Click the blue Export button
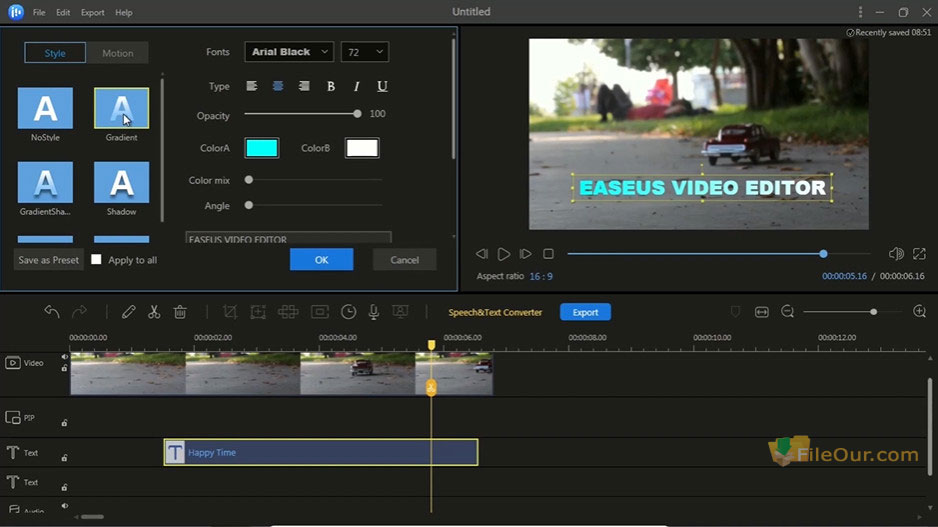This screenshot has height=527, width=938. tap(585, 312)
